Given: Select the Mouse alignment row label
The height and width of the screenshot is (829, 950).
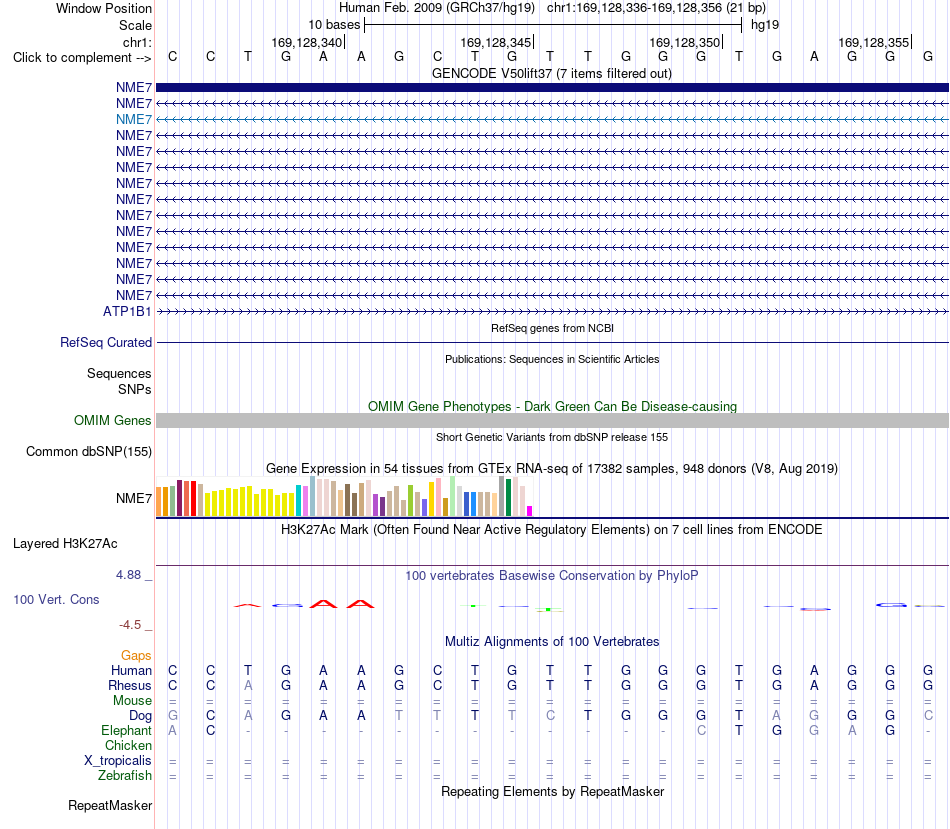Looking at the screenshot, I should tap(133, 701).
